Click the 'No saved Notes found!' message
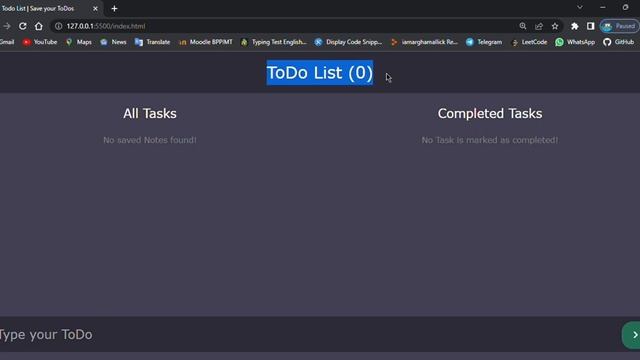Viewport: 640px width, 360px height. tap(150, 140)
